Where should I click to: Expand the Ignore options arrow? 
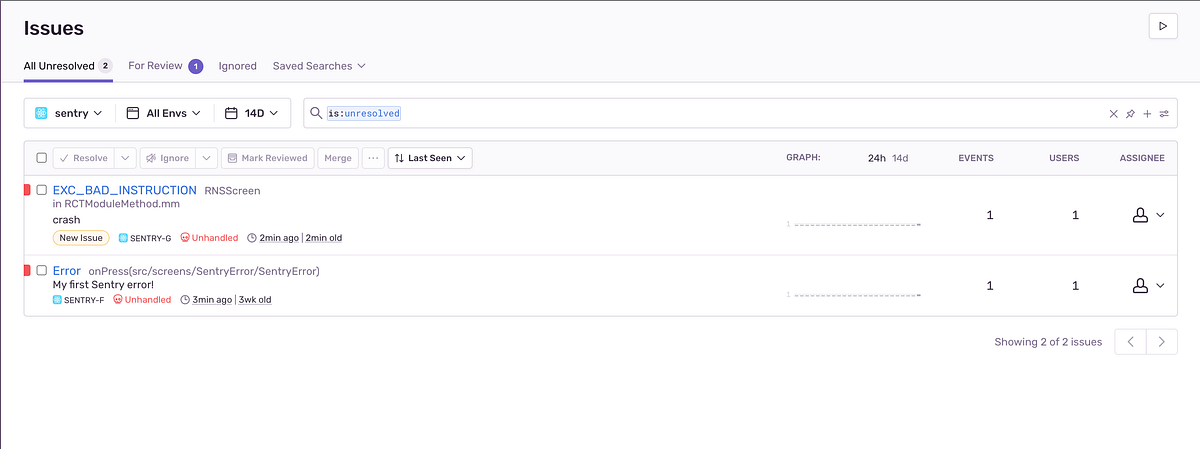pos(206,158)
